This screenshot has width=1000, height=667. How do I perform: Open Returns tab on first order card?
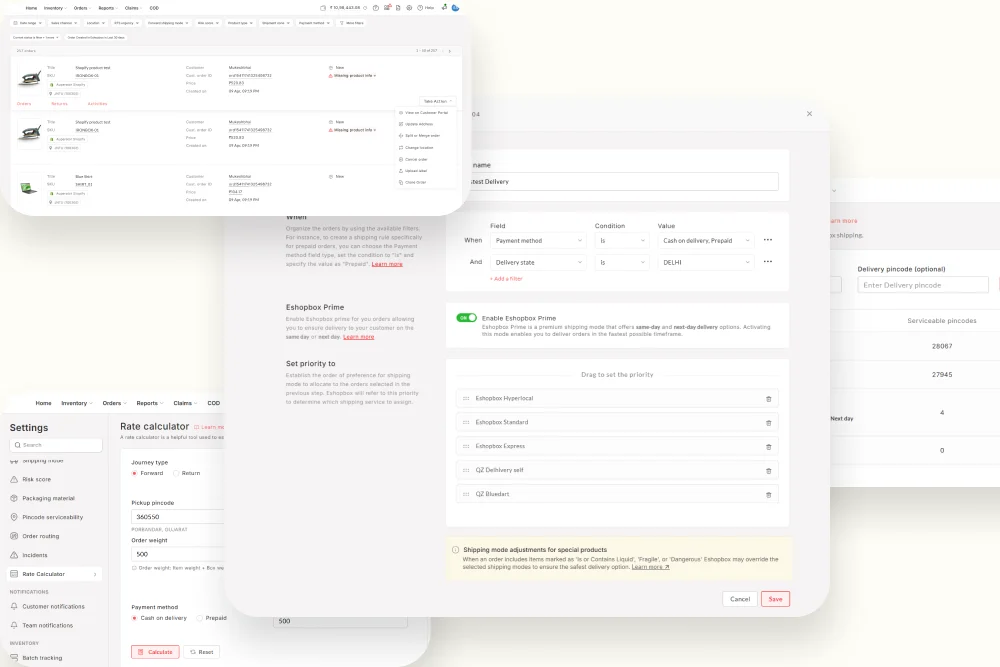pos(59,103)
